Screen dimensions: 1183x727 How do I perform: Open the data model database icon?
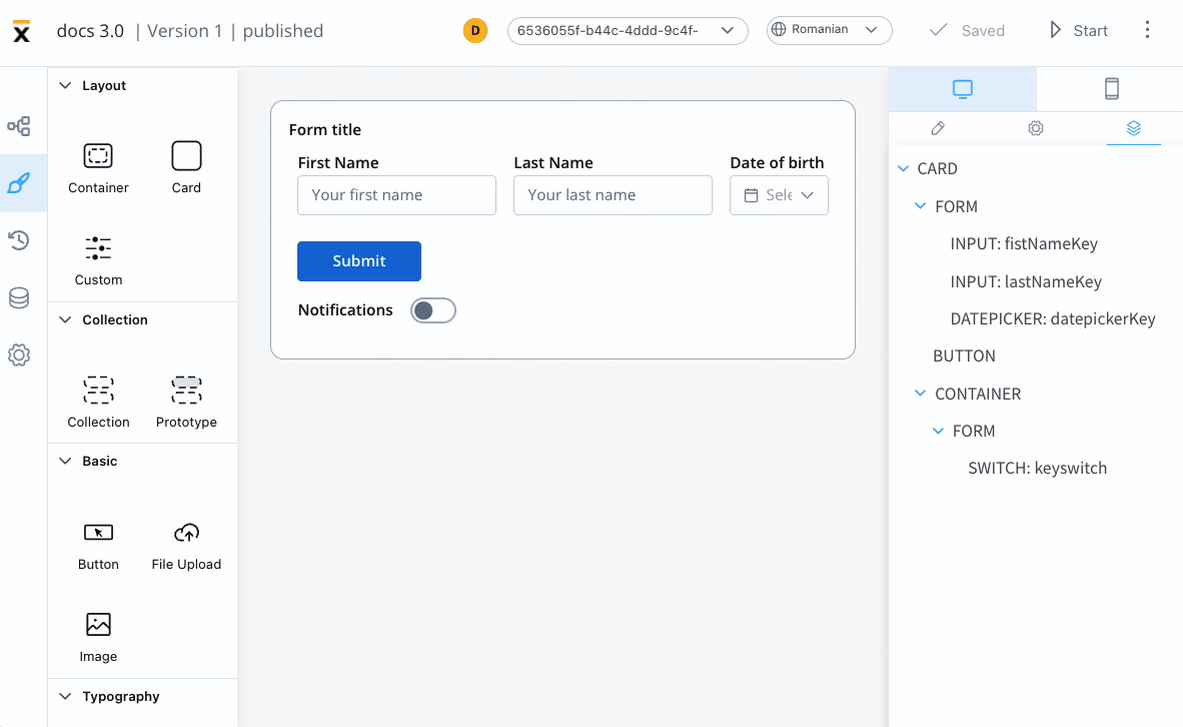tap(19, 298)
